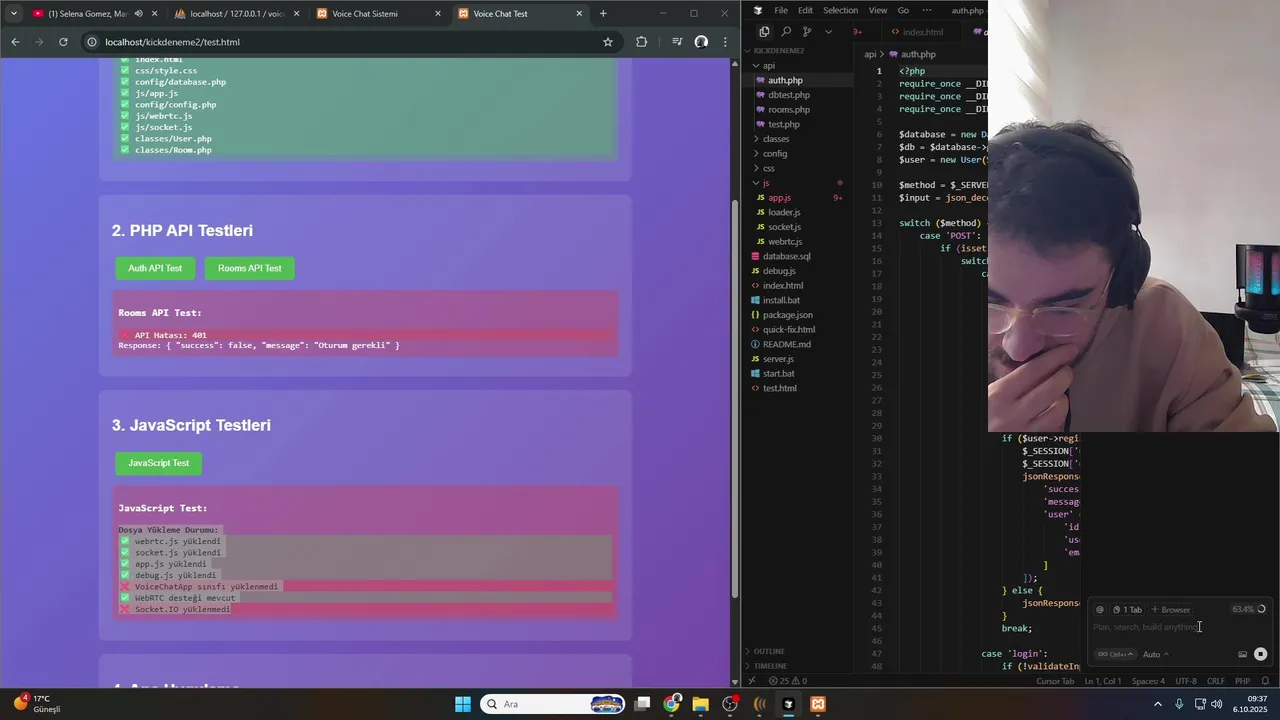This screenshot has width=1280, height=720.
Task: Open the Explorer view in the editor
Action: coord(765,31)
